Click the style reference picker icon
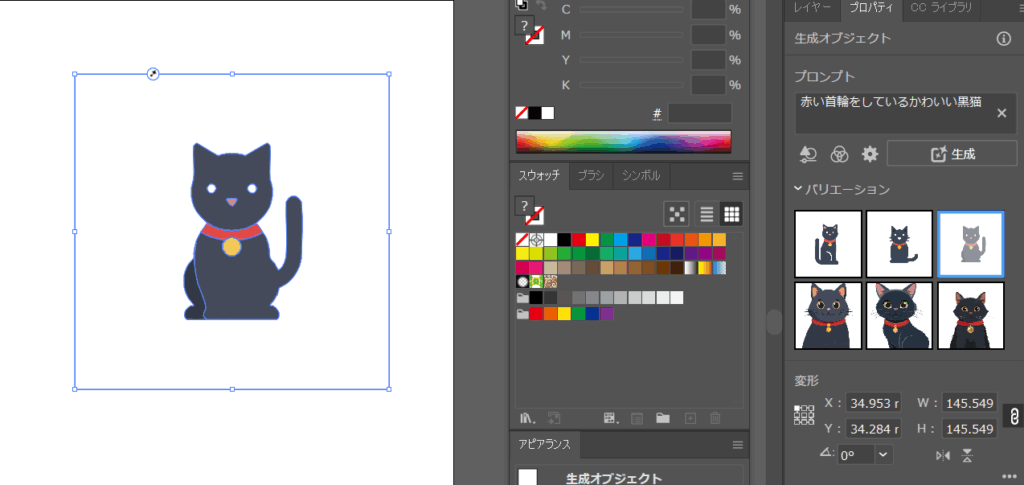 tap(809, 154)
